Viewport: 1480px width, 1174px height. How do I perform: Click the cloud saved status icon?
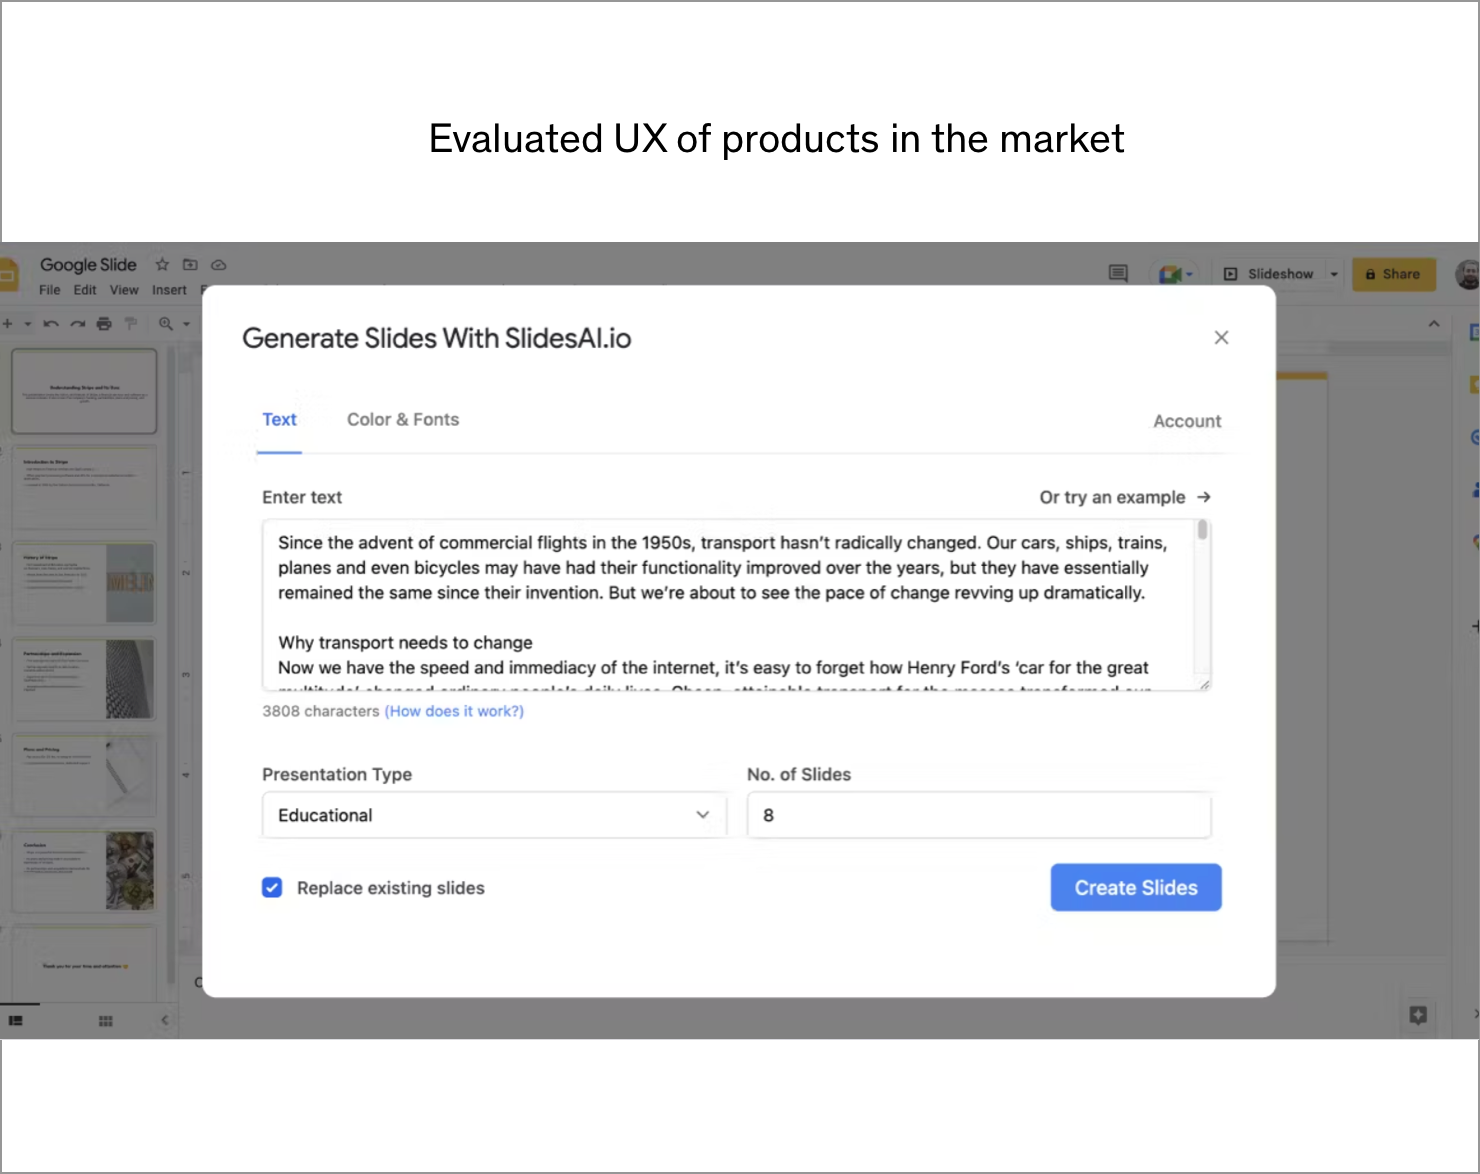pyautogui.click(x=219, y=265)
